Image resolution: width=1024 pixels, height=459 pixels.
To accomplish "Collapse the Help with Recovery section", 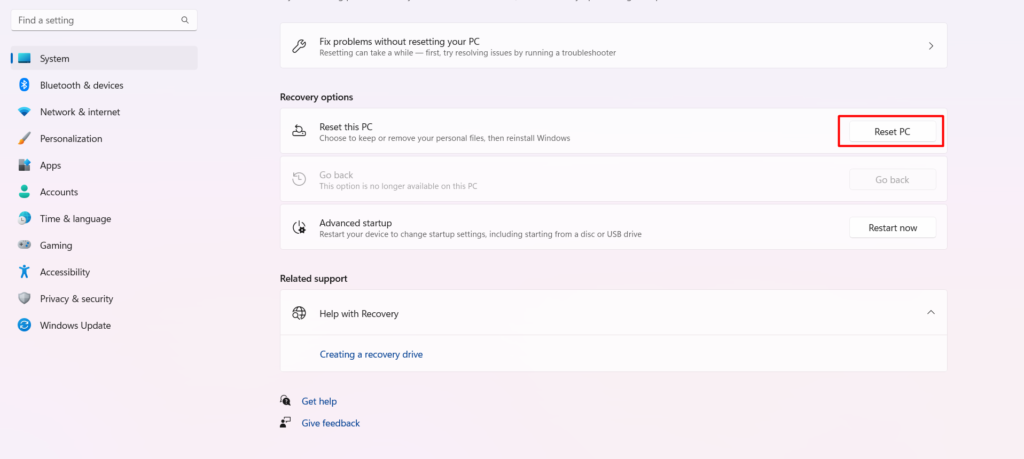I will click(931, 313).
